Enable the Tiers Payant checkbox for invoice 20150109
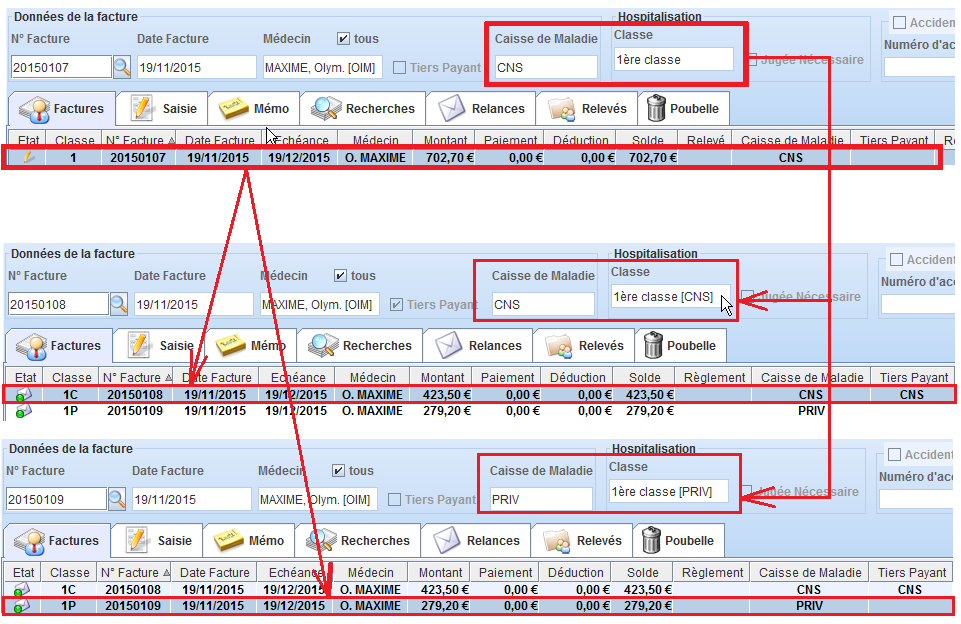This screenshot has width=961, height=624. [x=395, y=500]
